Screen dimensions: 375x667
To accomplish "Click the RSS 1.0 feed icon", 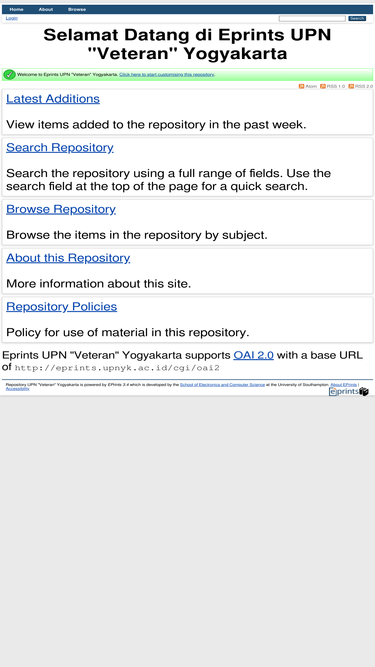I will tap(323, 86).
